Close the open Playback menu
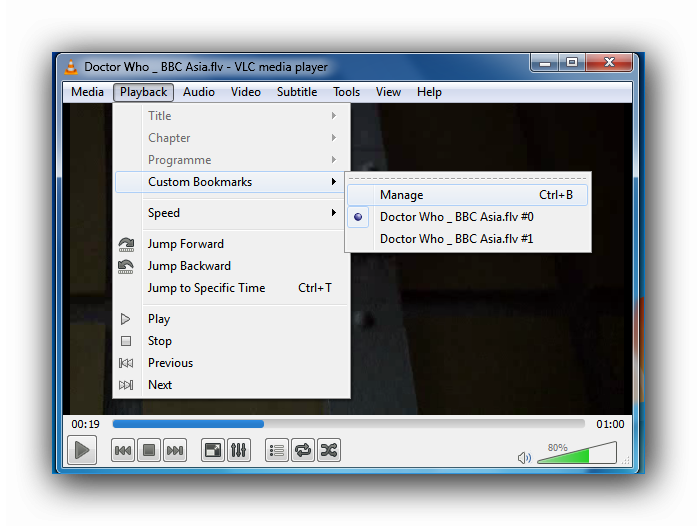Screen dimensions: 697x526 [x=143, y=92]
